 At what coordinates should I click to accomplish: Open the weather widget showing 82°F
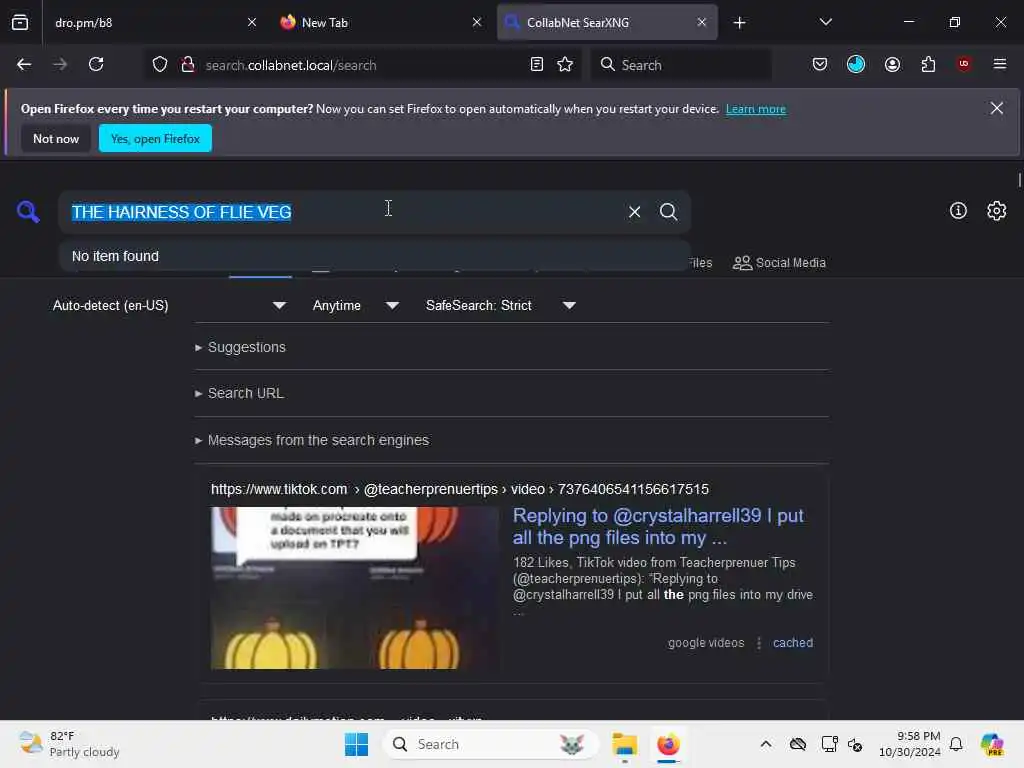click(x=69, y=744)
